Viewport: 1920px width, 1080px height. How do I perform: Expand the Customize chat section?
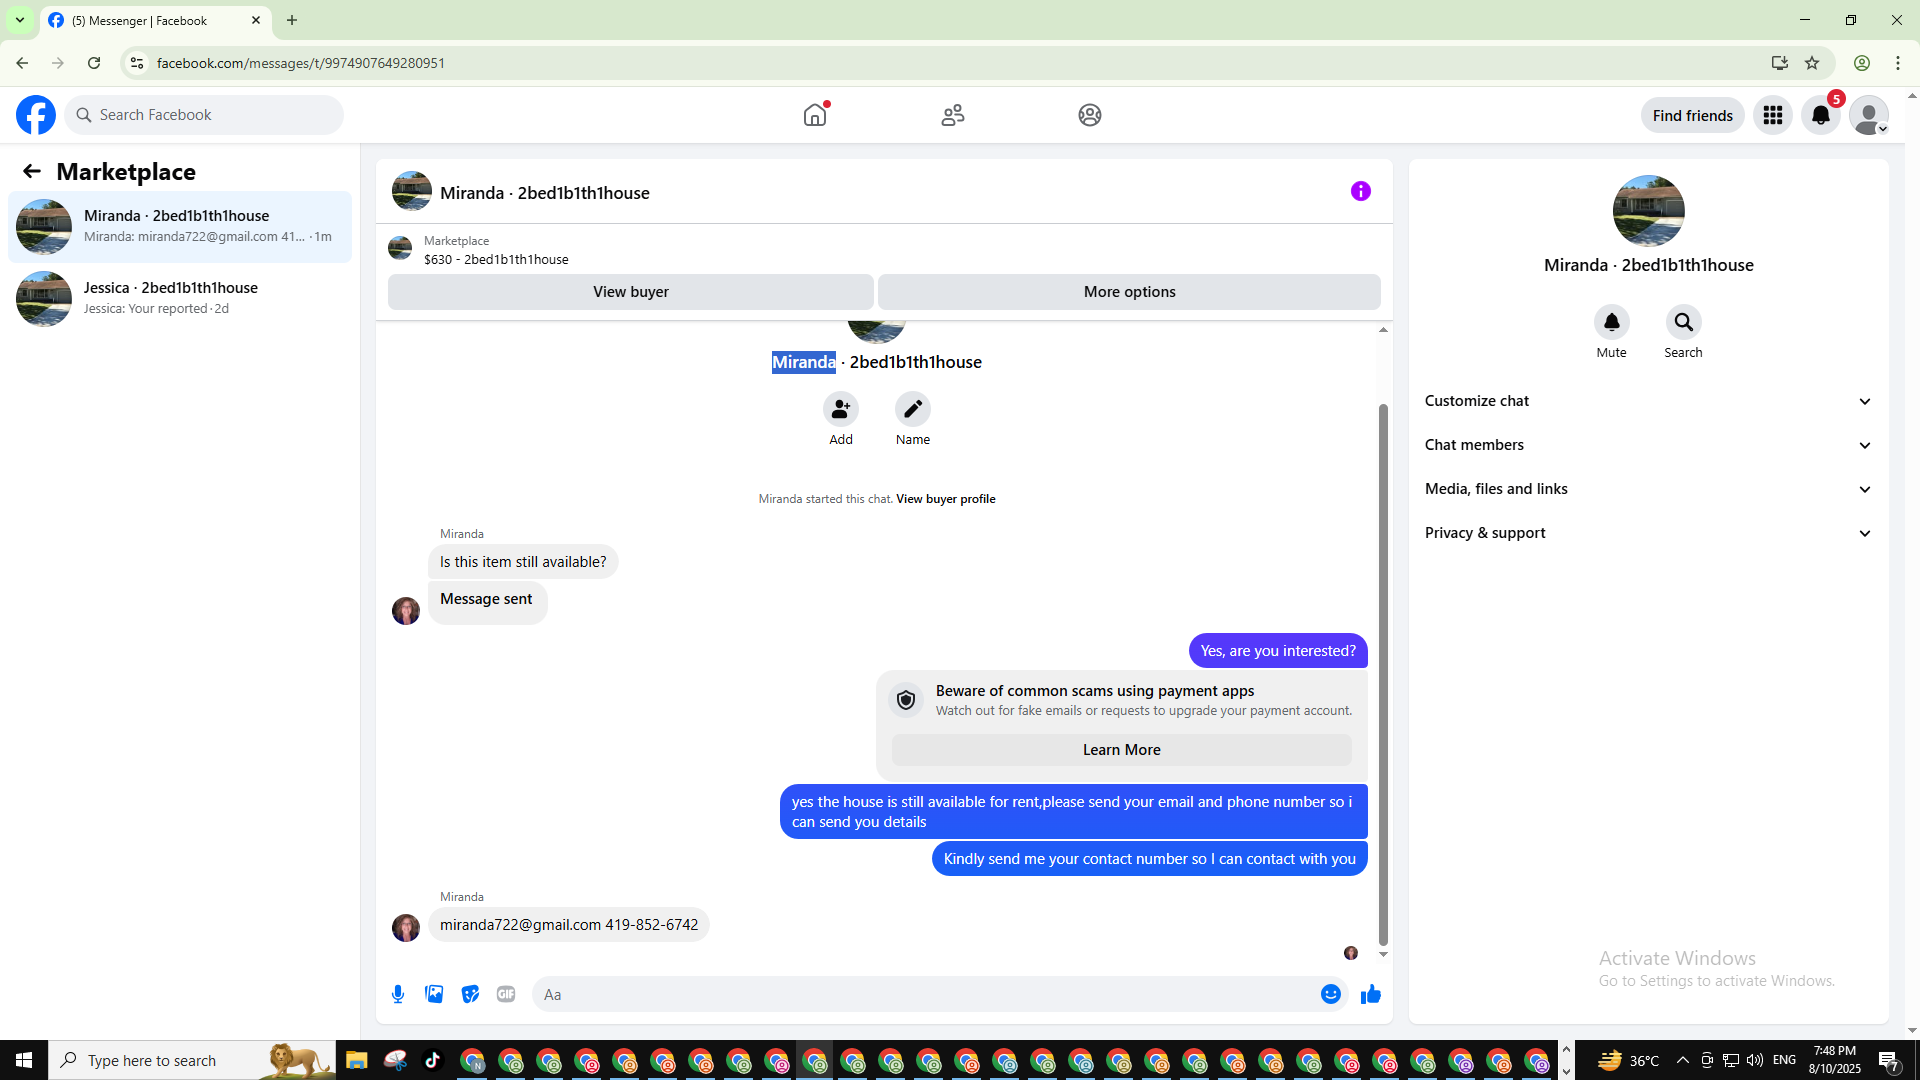(1647, 401)
